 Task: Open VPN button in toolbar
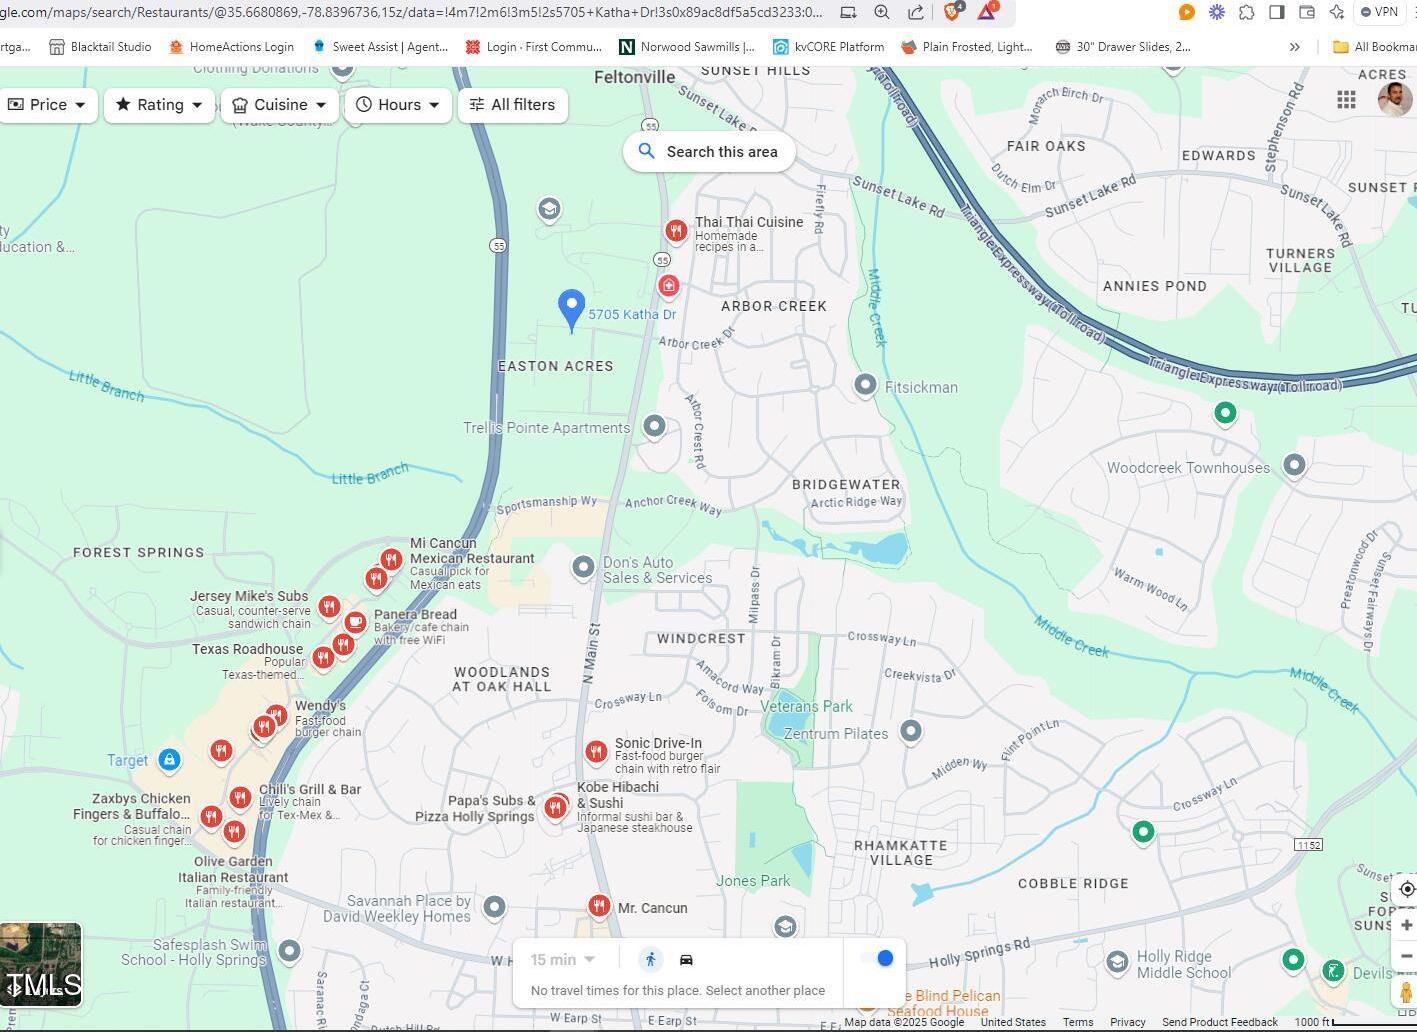1378,12
